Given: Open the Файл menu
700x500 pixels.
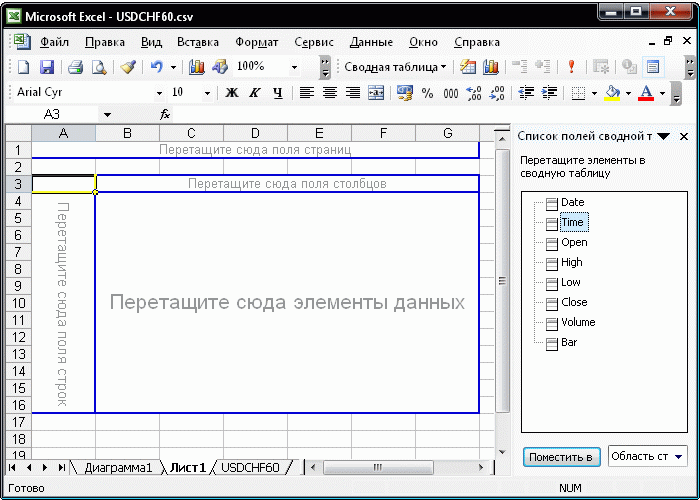Looking at the screenshot, I should point(54,42).
